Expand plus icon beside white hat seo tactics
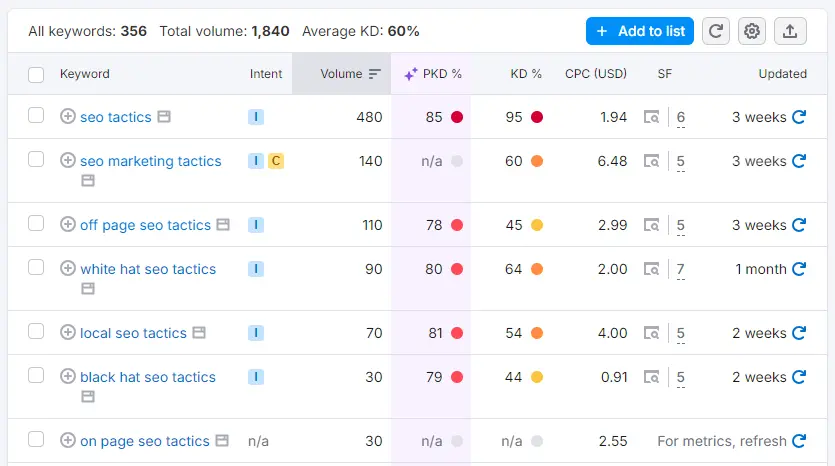The width and height of the screenshot is (835, 466). pos(68,268)
